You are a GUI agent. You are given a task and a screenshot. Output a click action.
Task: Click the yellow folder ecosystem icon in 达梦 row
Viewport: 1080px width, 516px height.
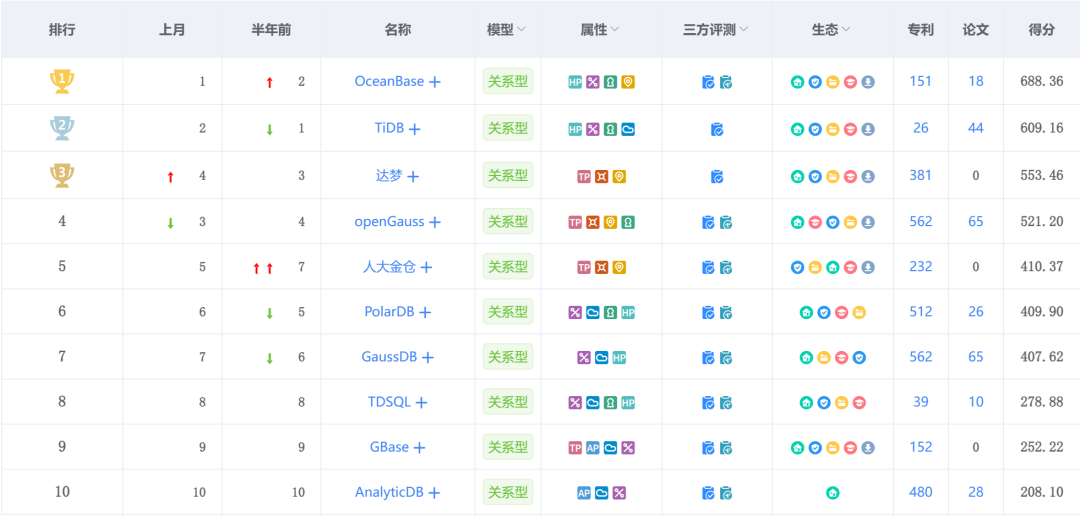[x=832, y=176]
